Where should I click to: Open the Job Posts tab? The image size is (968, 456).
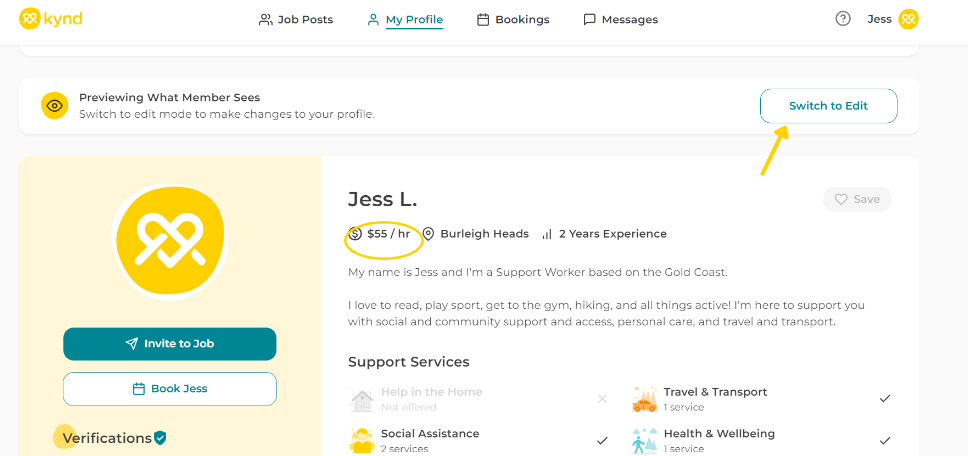pos(296,19)
